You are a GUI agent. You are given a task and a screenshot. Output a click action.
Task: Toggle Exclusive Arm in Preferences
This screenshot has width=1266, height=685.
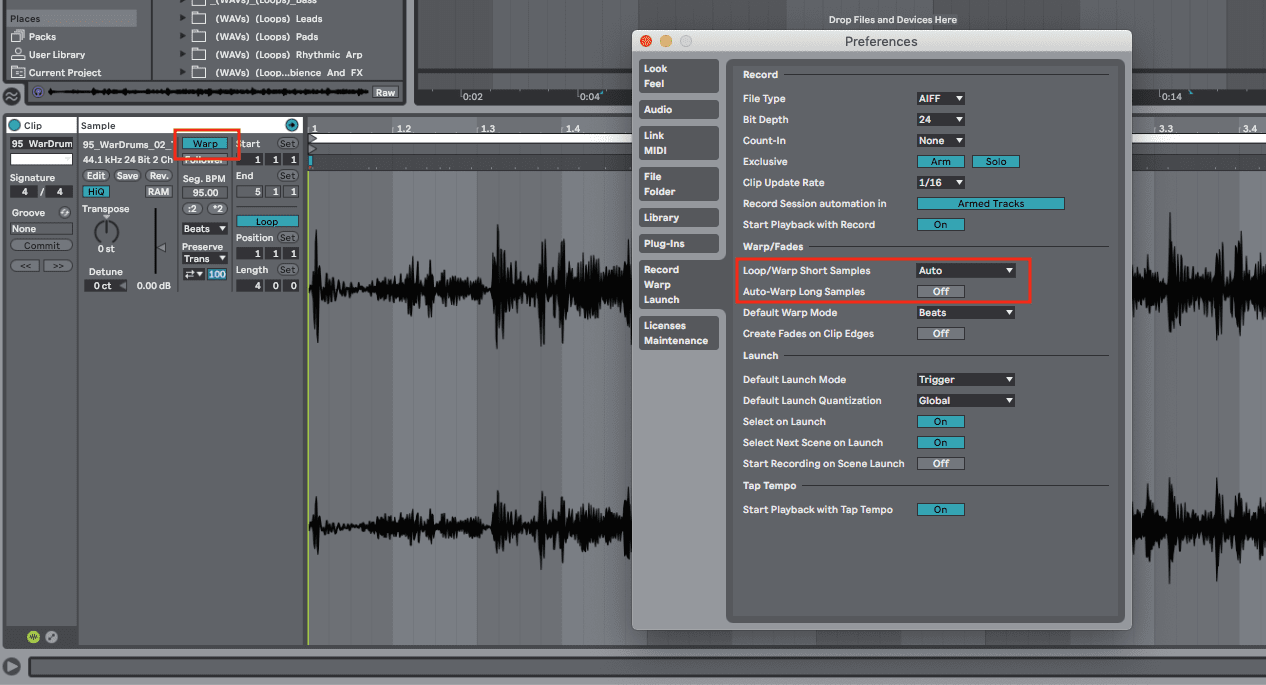pyautogui.click(x=941, y=162)
